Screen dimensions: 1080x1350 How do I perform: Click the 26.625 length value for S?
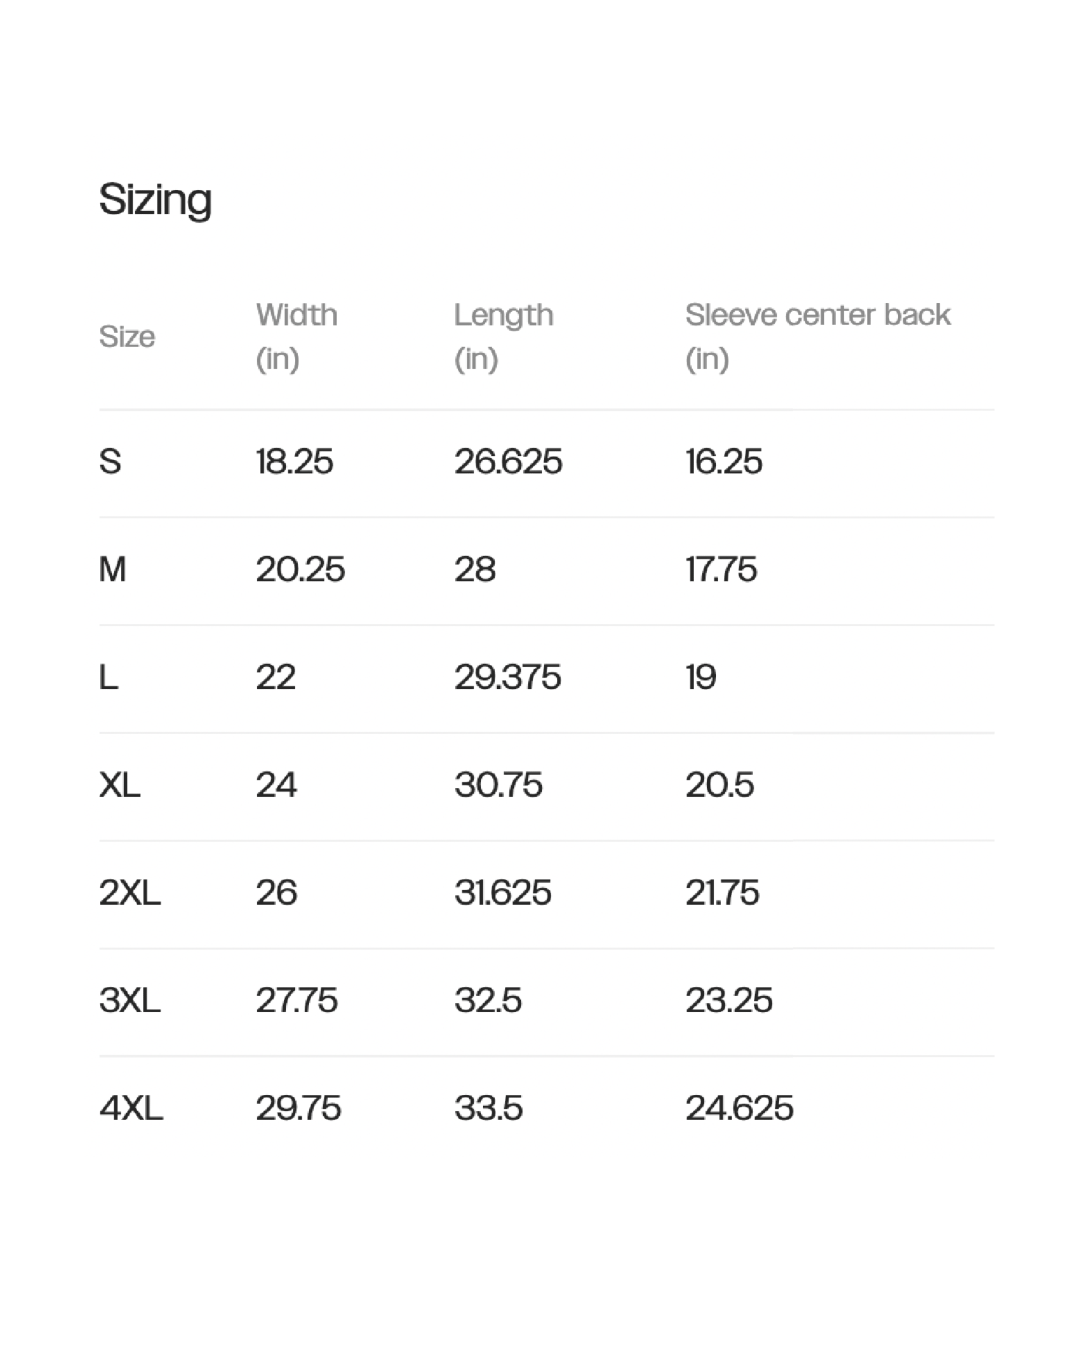pyautogui.click(x=508, y=462)
